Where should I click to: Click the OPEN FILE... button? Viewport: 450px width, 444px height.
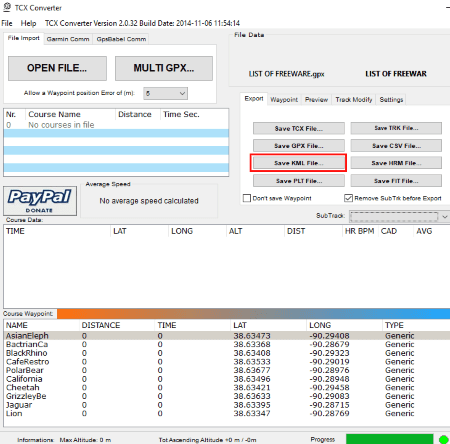click(57, 68)
